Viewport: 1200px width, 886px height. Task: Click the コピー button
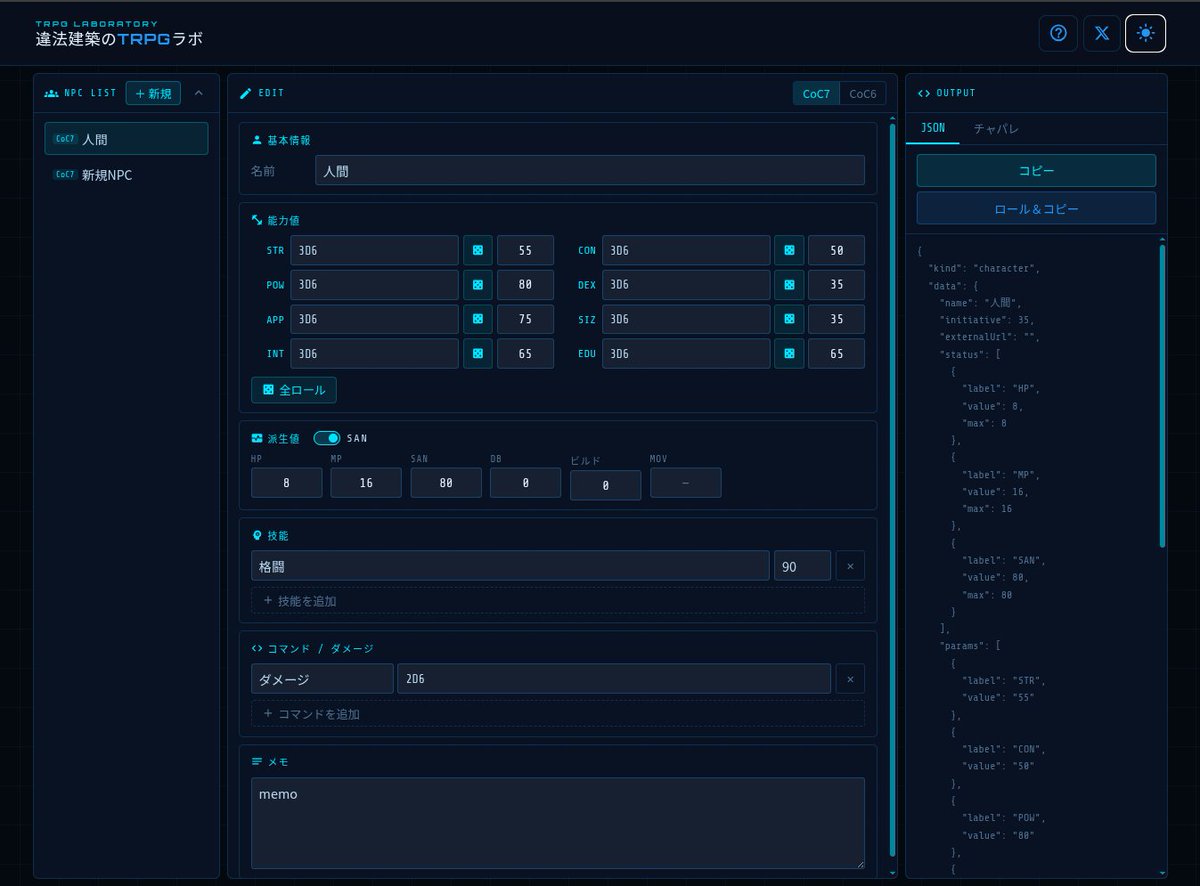(x=1036, y=171)
